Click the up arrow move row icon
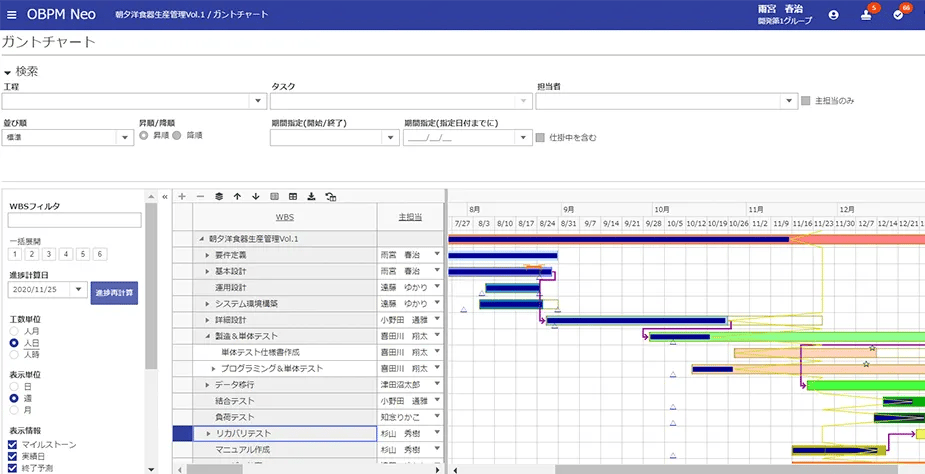This screenshot has height=474, width=925. tap(237, 197)
